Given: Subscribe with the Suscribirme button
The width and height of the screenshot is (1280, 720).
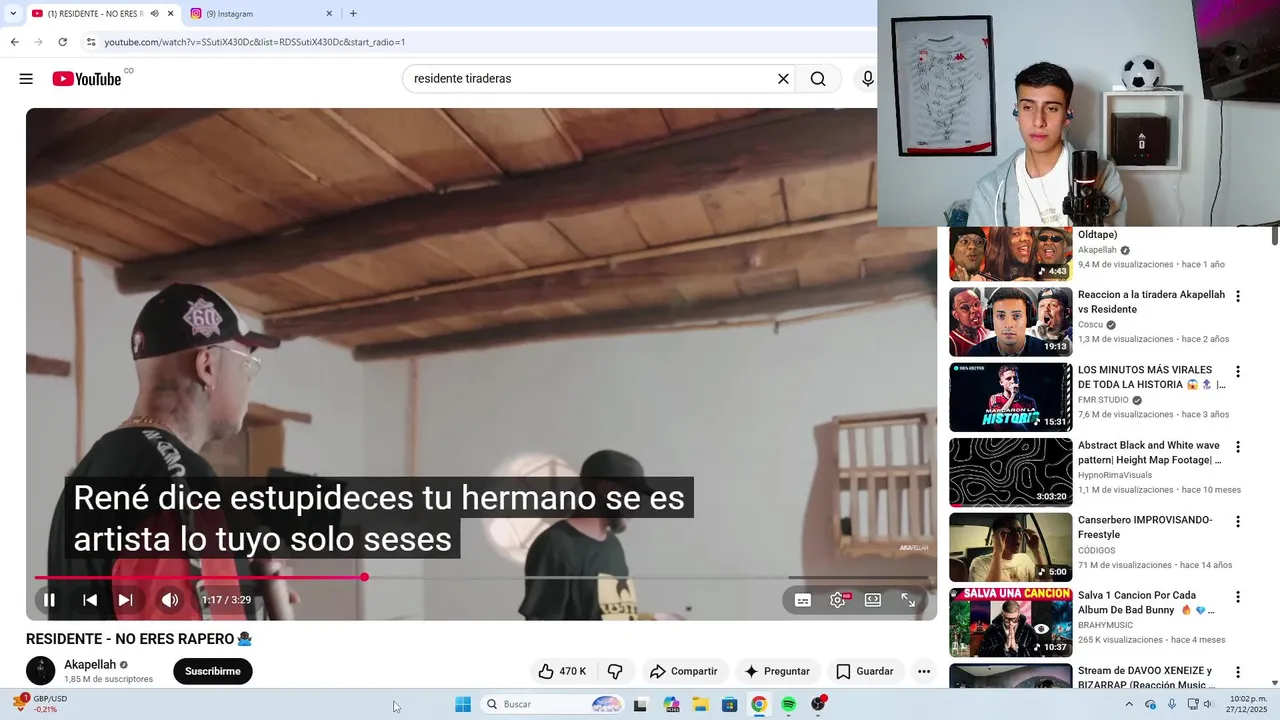Looking at the screenshot, I should (x=213, y=671).
